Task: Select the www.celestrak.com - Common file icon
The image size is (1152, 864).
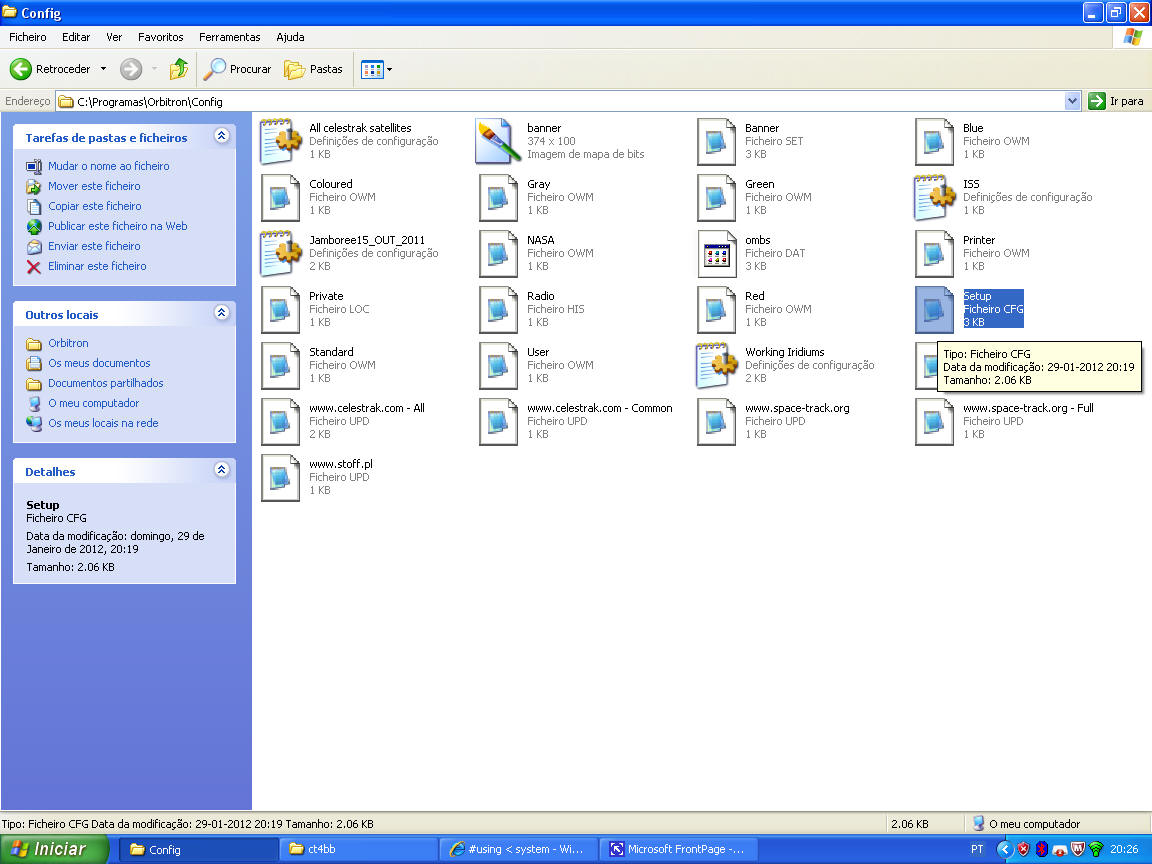Action: point(498,420)
